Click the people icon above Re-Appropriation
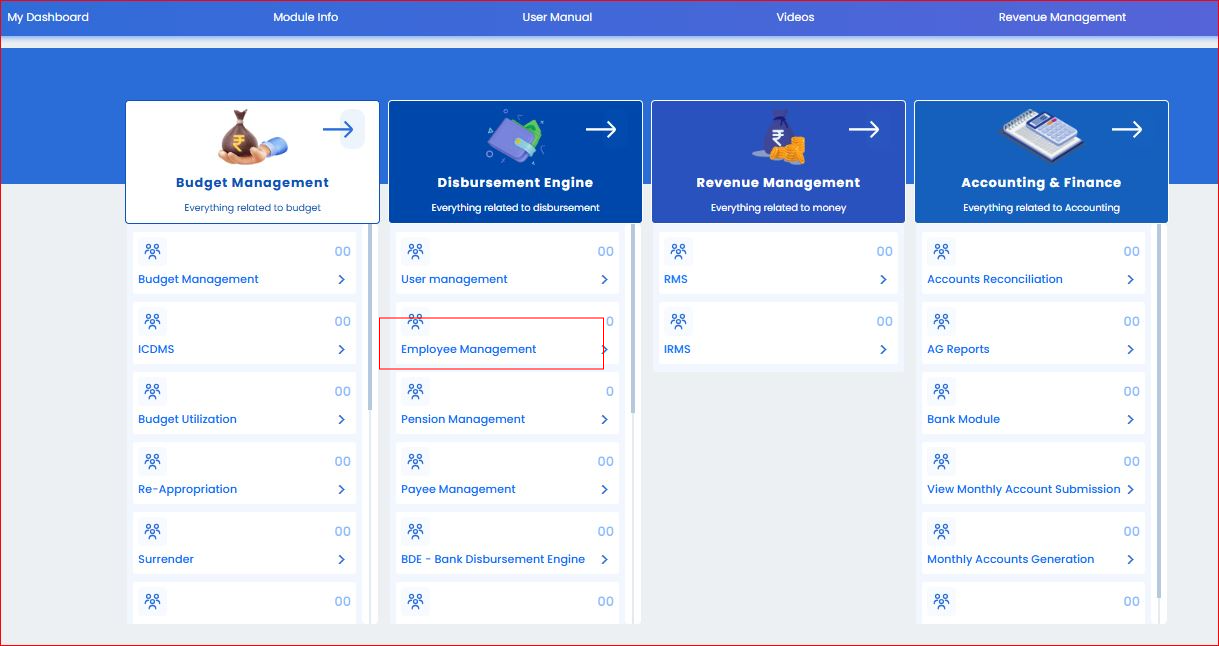This screenshot has height=646, width=1219. tap(152, 461)
